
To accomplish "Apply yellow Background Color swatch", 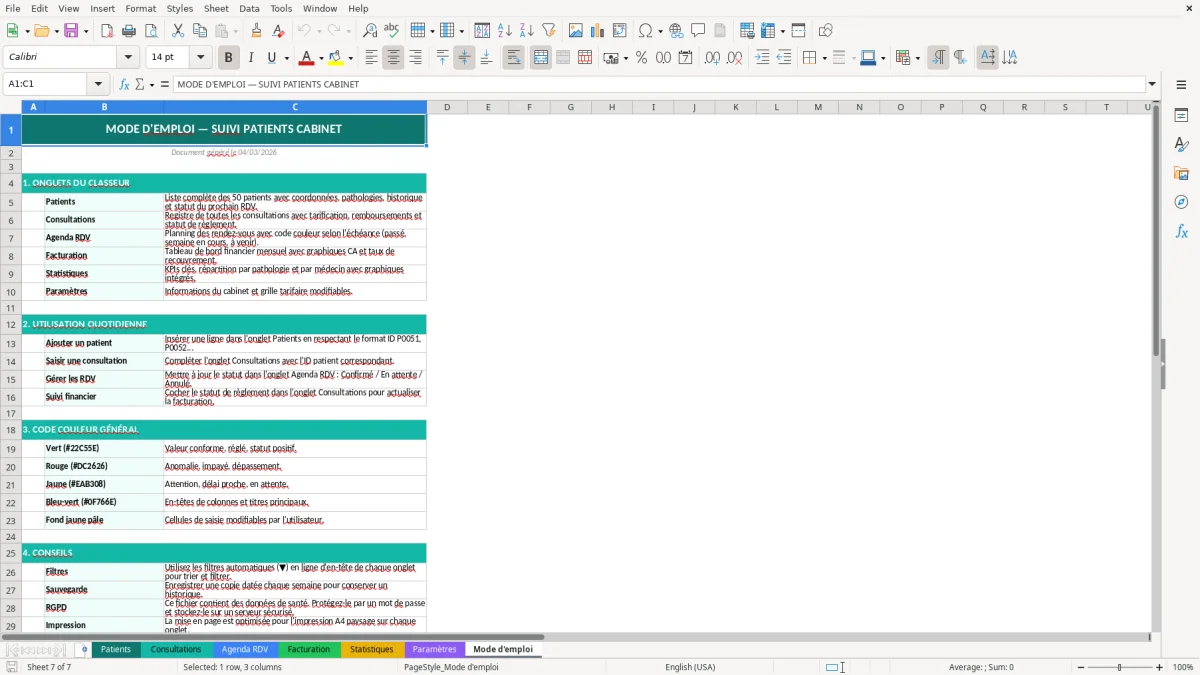I will click(x=335, y=58).
